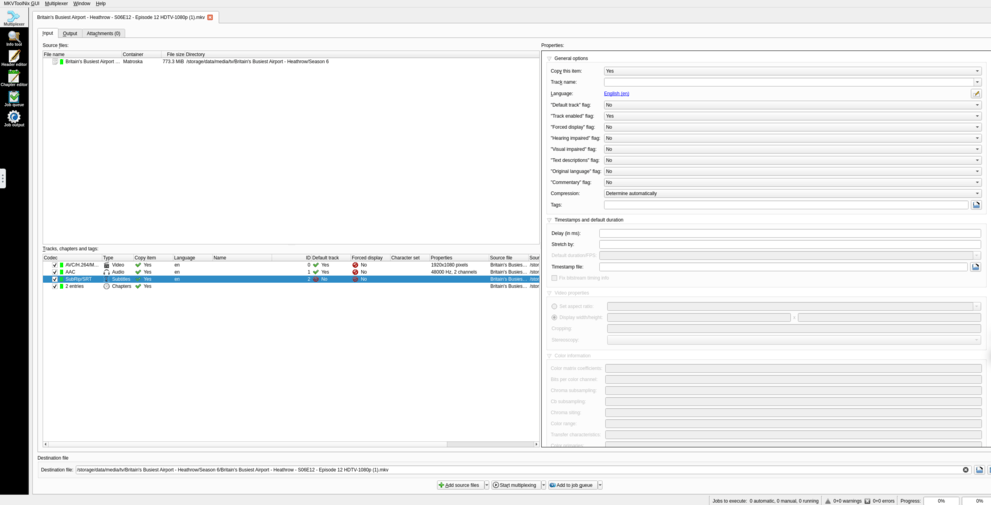Click the Stretch by input field
Viewport: 991px width, 505px height.
point(790,244)
